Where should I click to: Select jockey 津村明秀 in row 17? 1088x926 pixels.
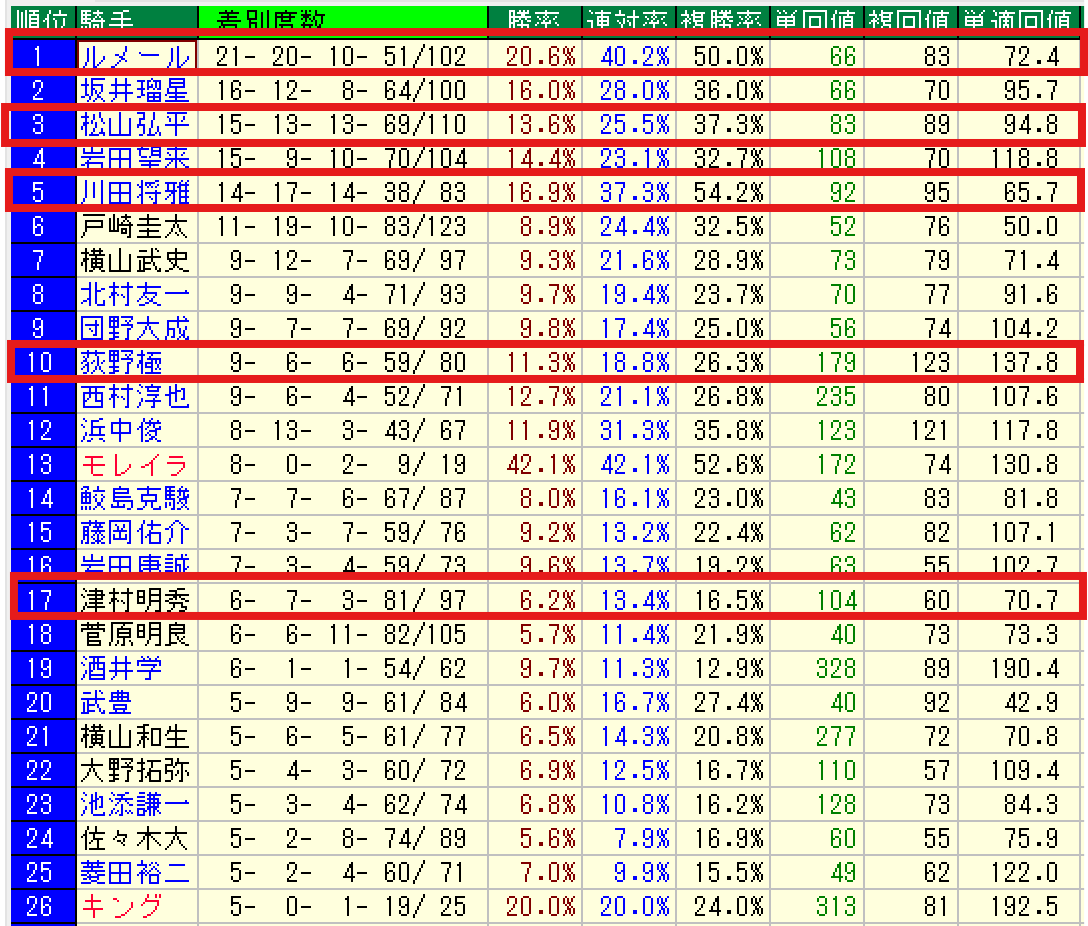coord(134,600)
